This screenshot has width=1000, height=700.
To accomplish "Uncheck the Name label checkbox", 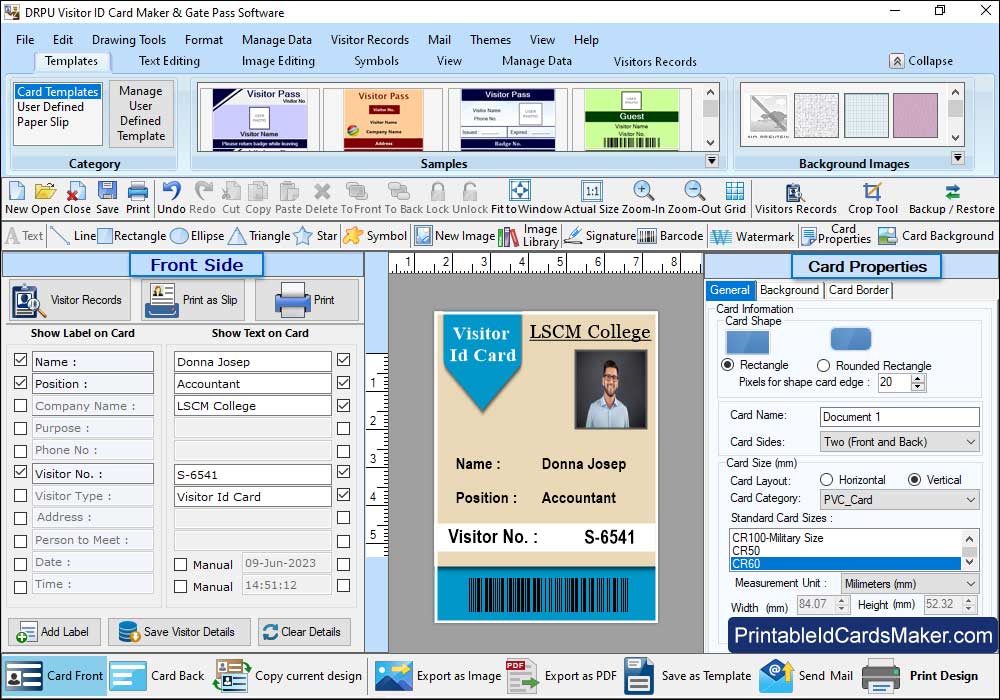I will (x=20, y=360).
